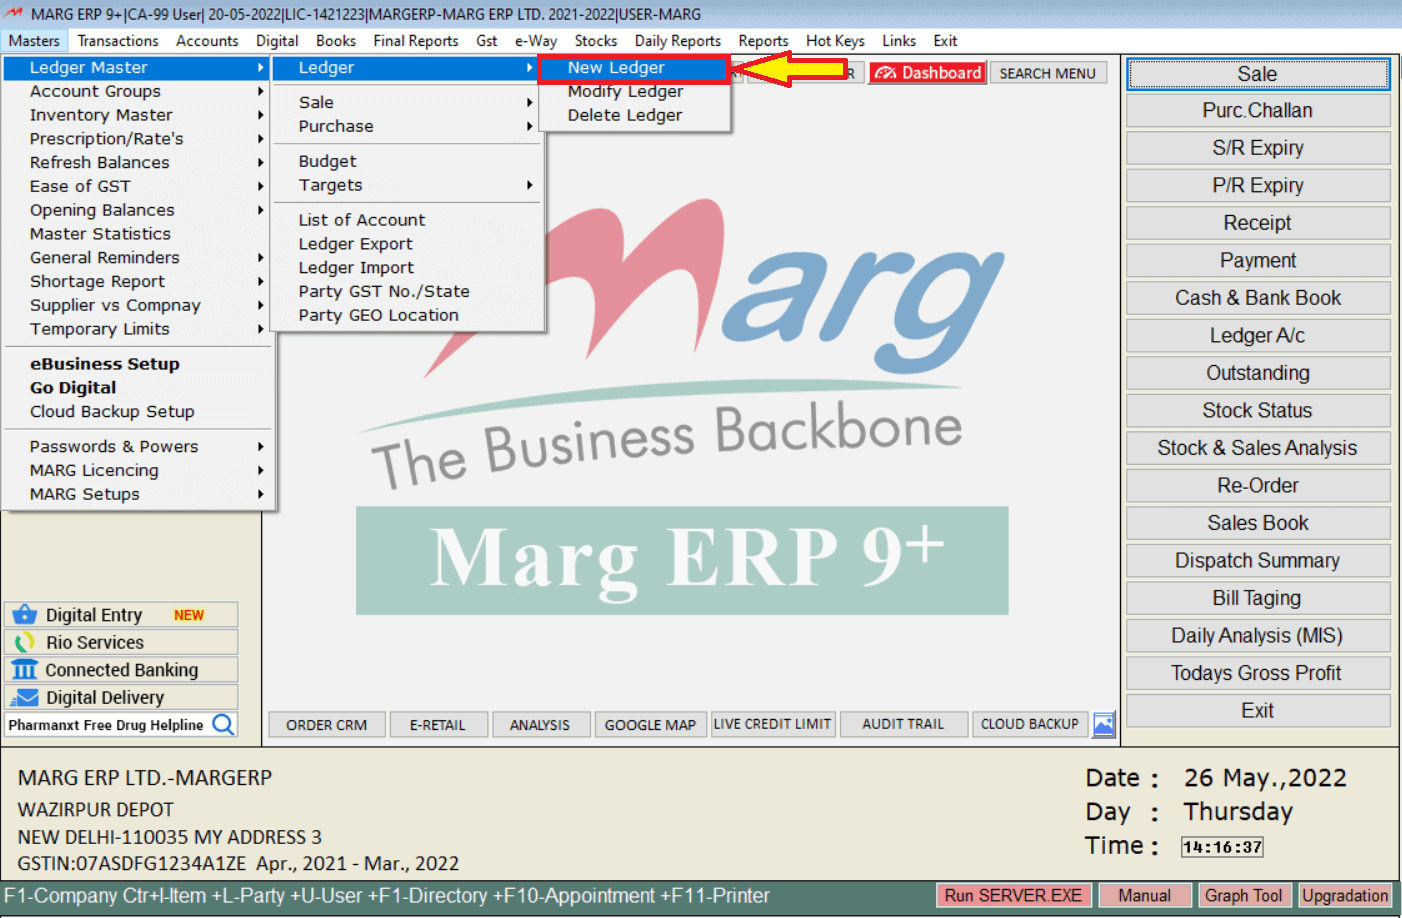Viewport: 1402px width, 918px height.
Task: Open the Stocks menu
Action: pos(596,41)
